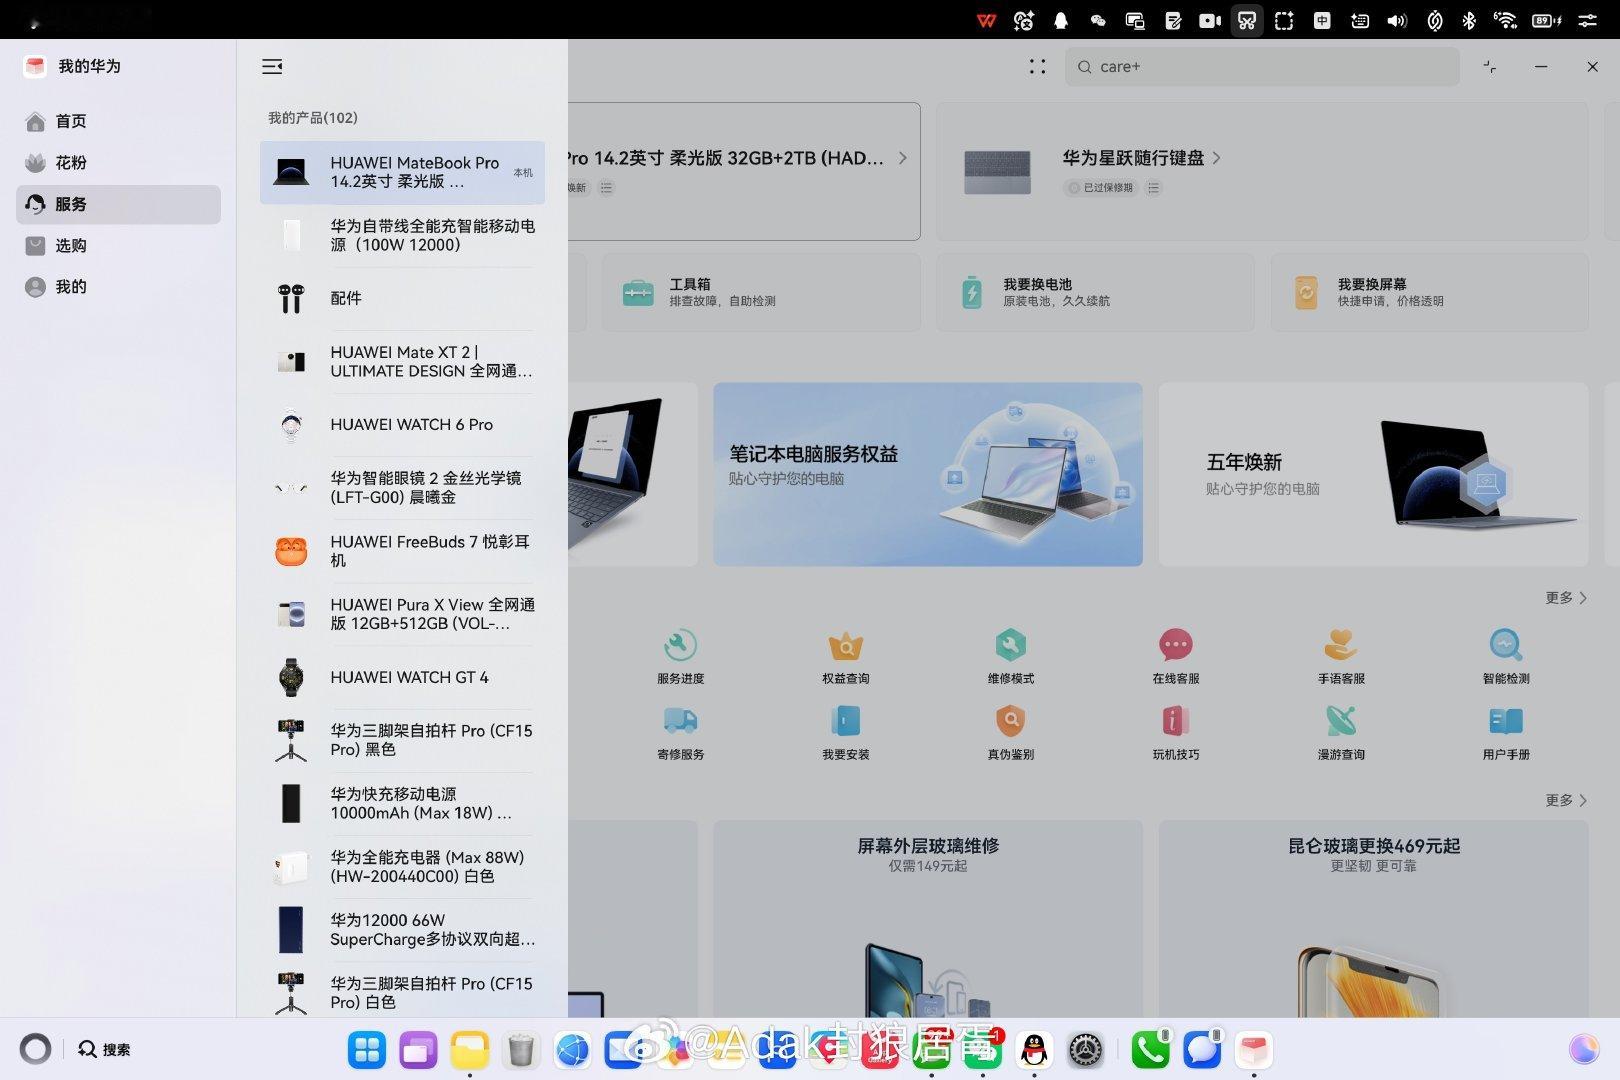The image size is (1620, 1080).
Task: Click the volume speaker icon in status bar
Action: [1397, 20]
